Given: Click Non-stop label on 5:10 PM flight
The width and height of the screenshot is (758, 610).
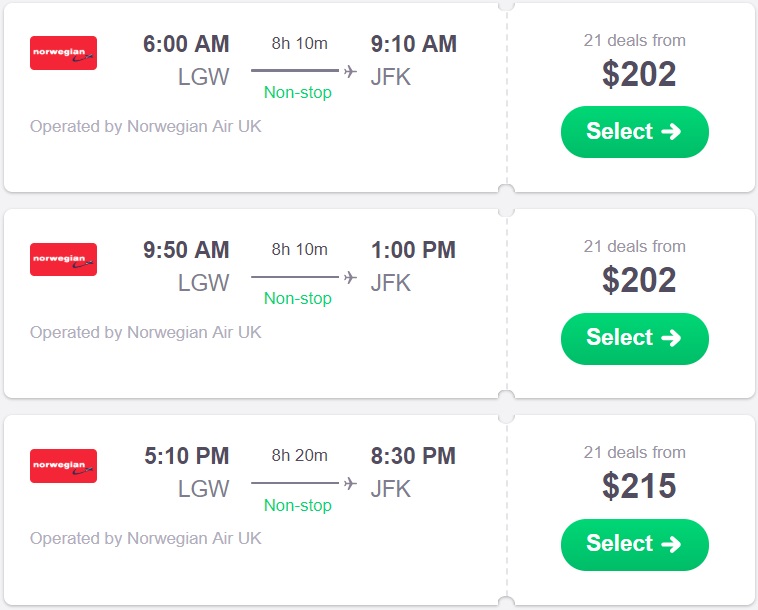Looking at the screenshot, I should point(297,505).
